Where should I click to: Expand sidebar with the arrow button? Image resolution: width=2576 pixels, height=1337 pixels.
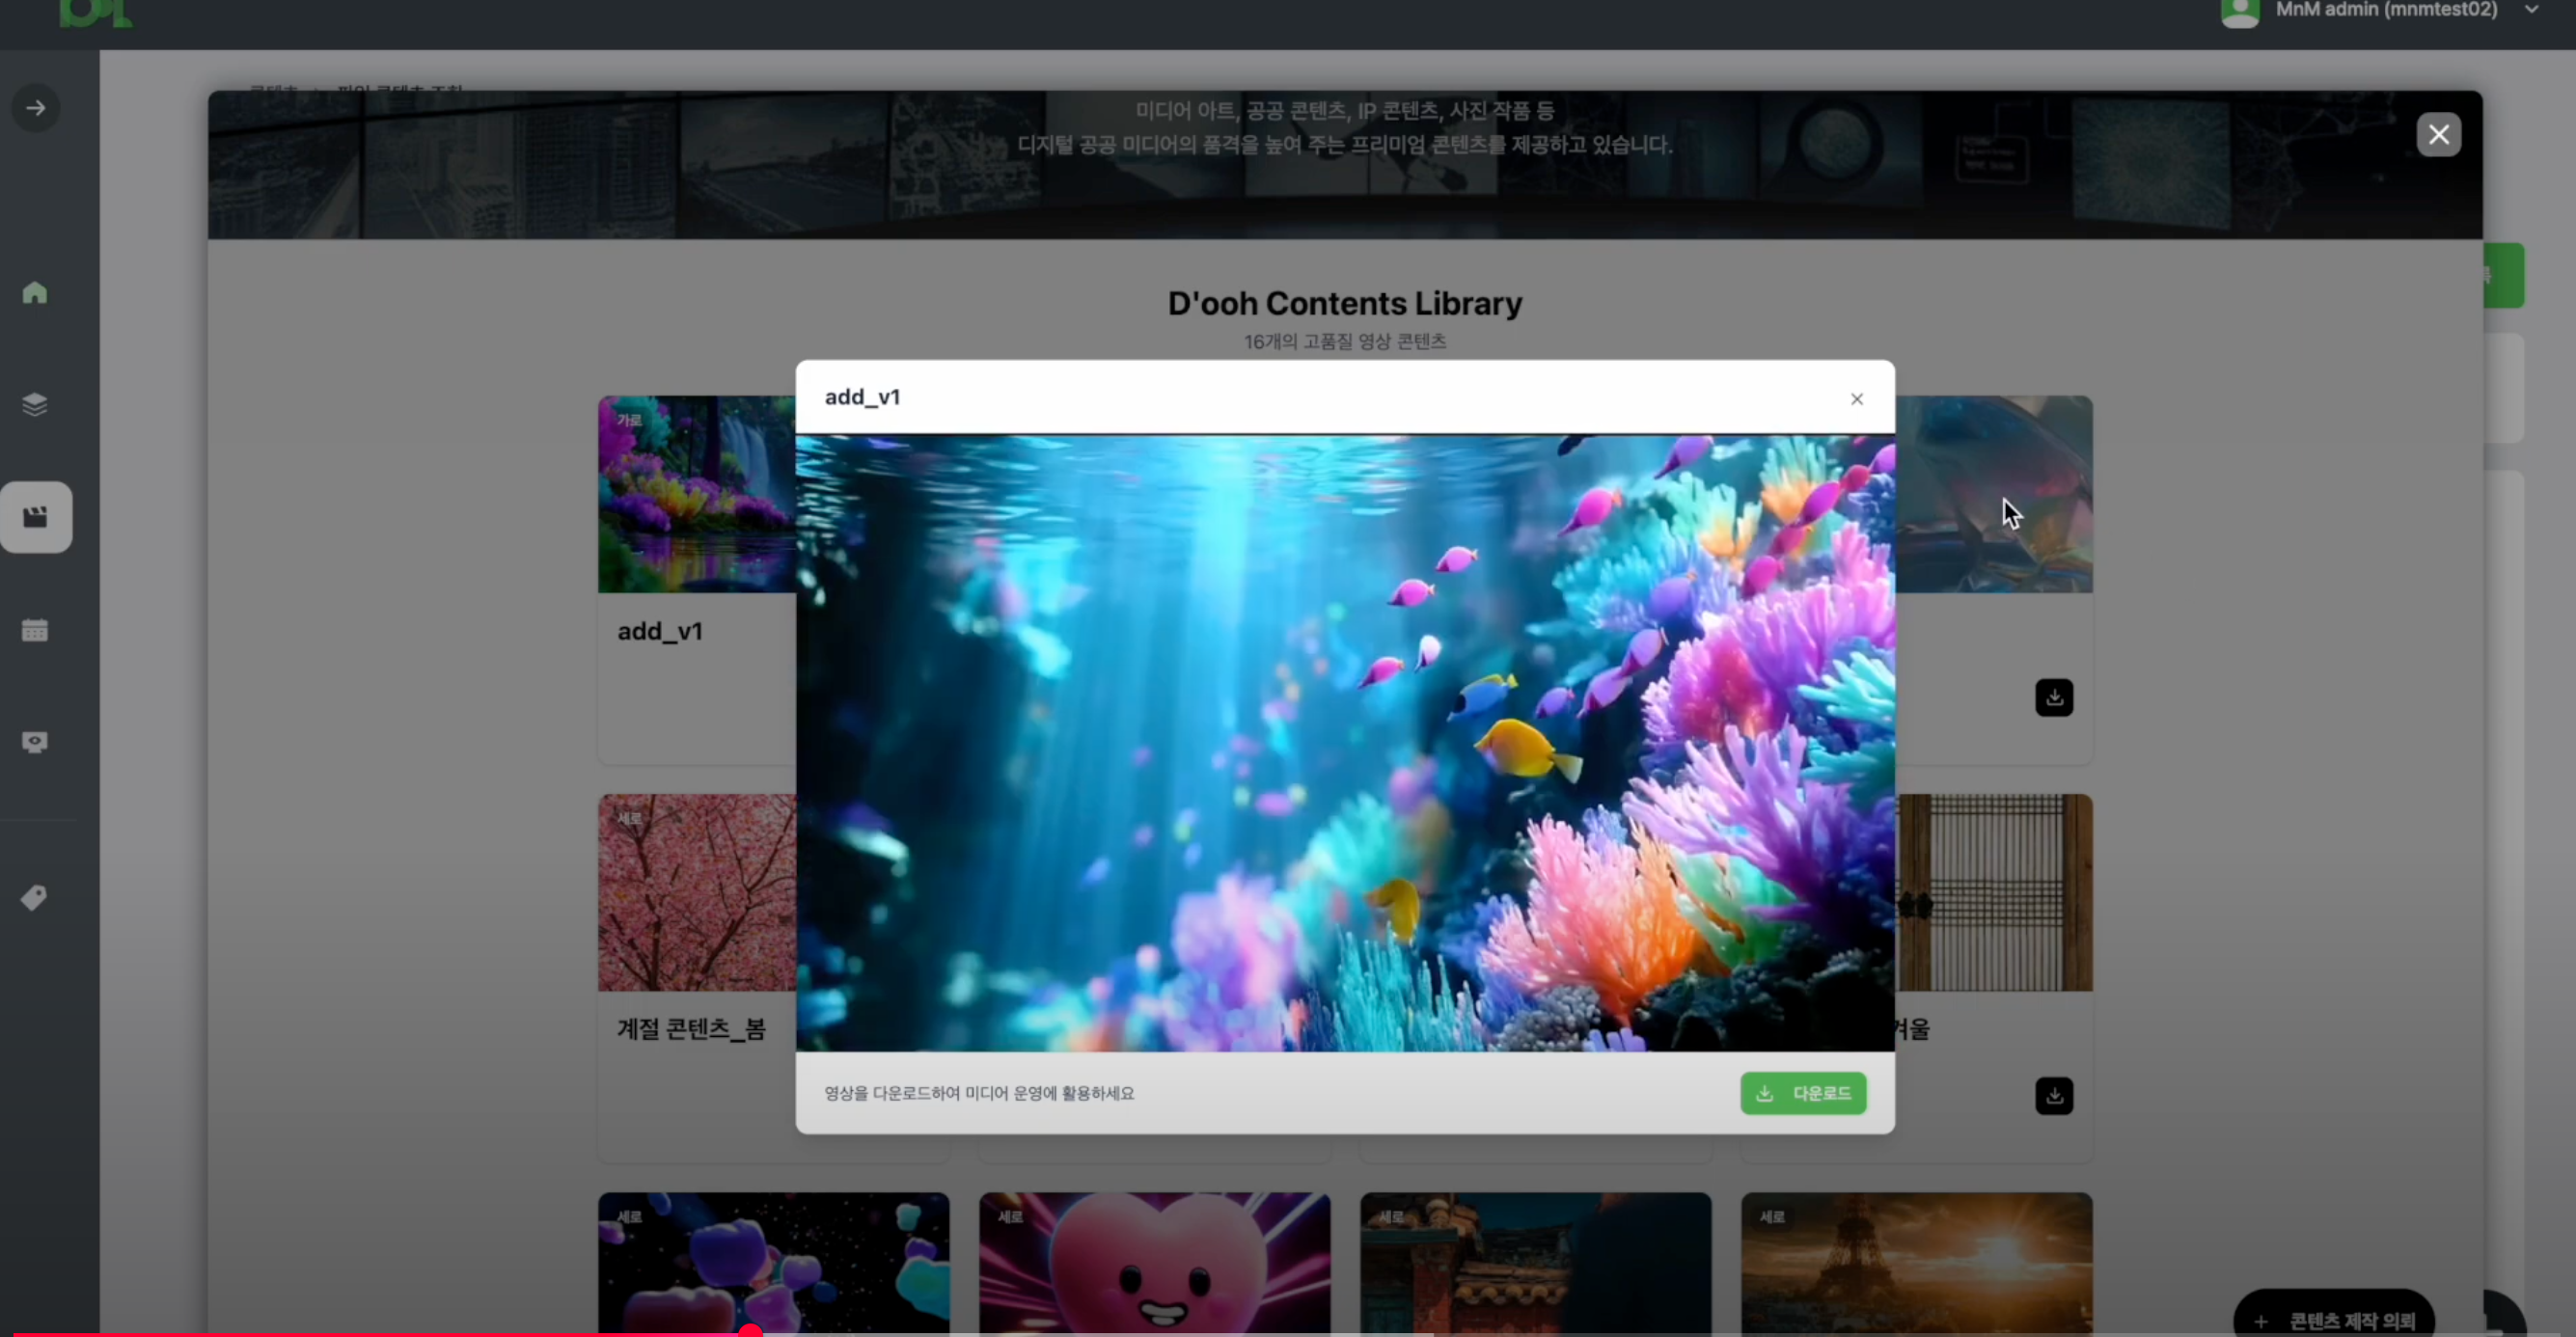[x=36, y=108]
